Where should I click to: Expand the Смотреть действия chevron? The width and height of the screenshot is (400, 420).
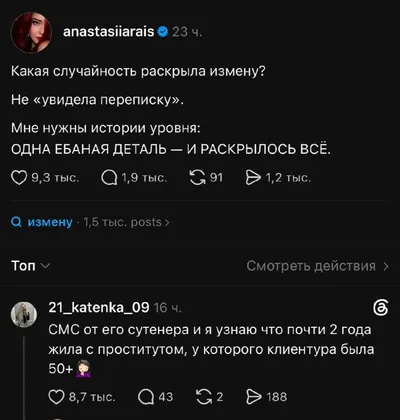tap(386, 266)
